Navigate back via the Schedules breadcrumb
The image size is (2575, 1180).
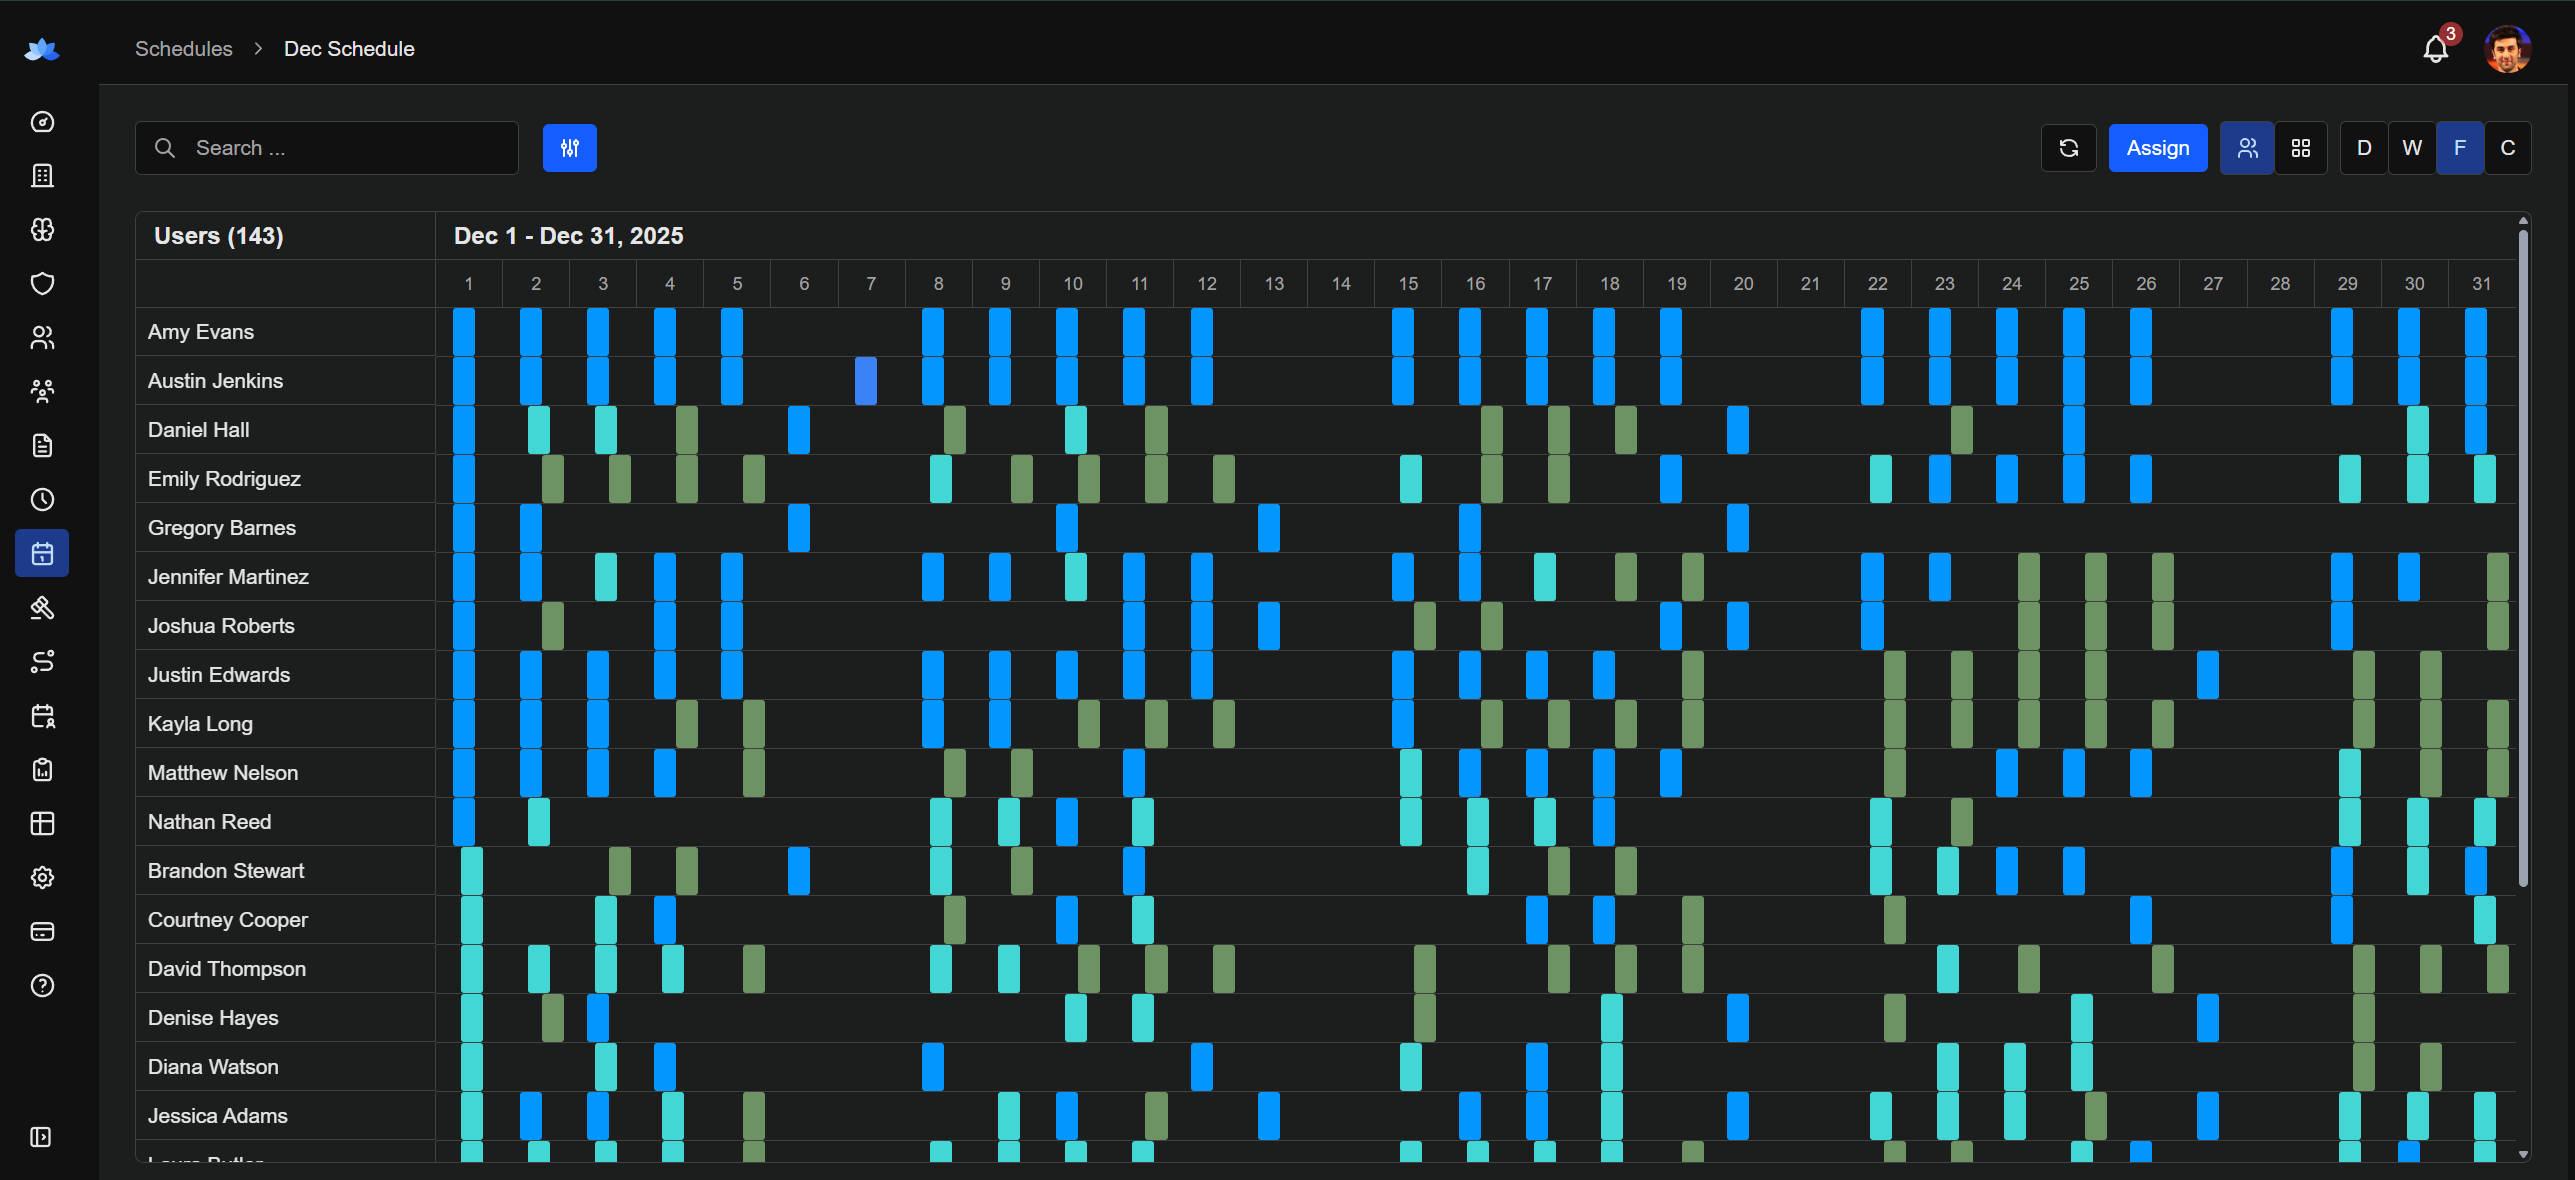(x=184, y=48)
